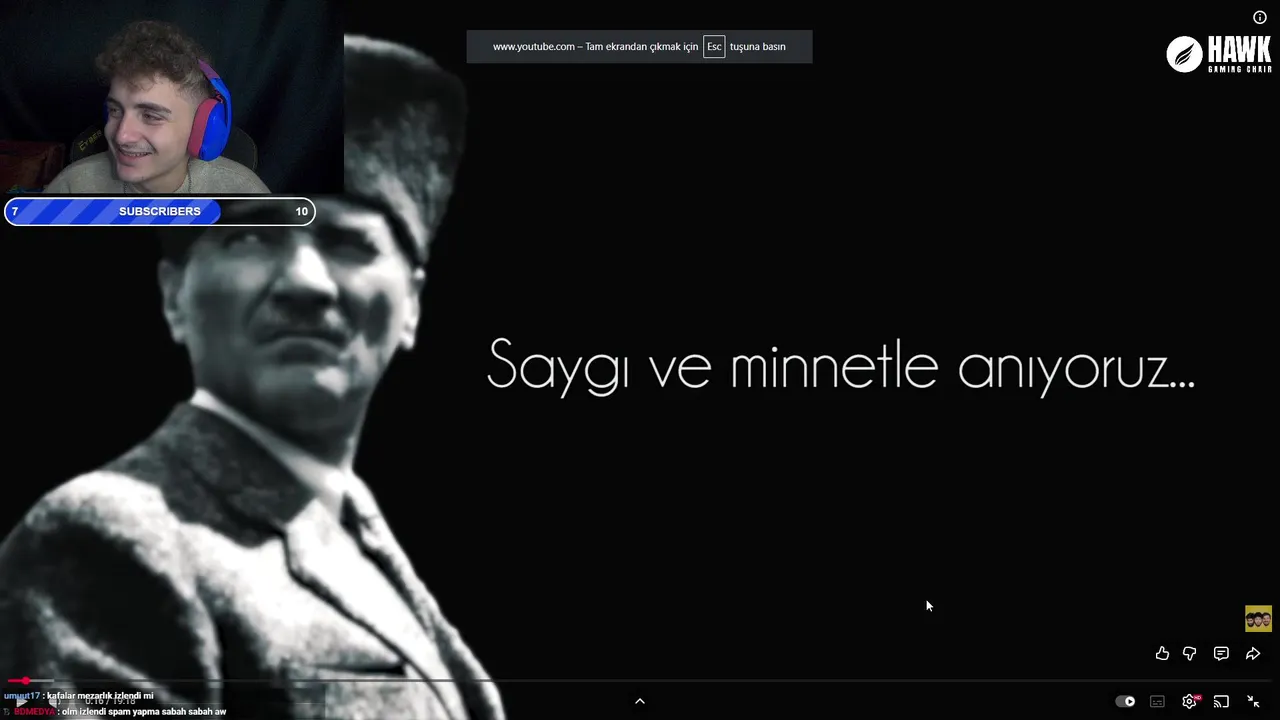
Task: Click the streamer webcam overlay
Action: pyautogui.click(x=172, y=97)
